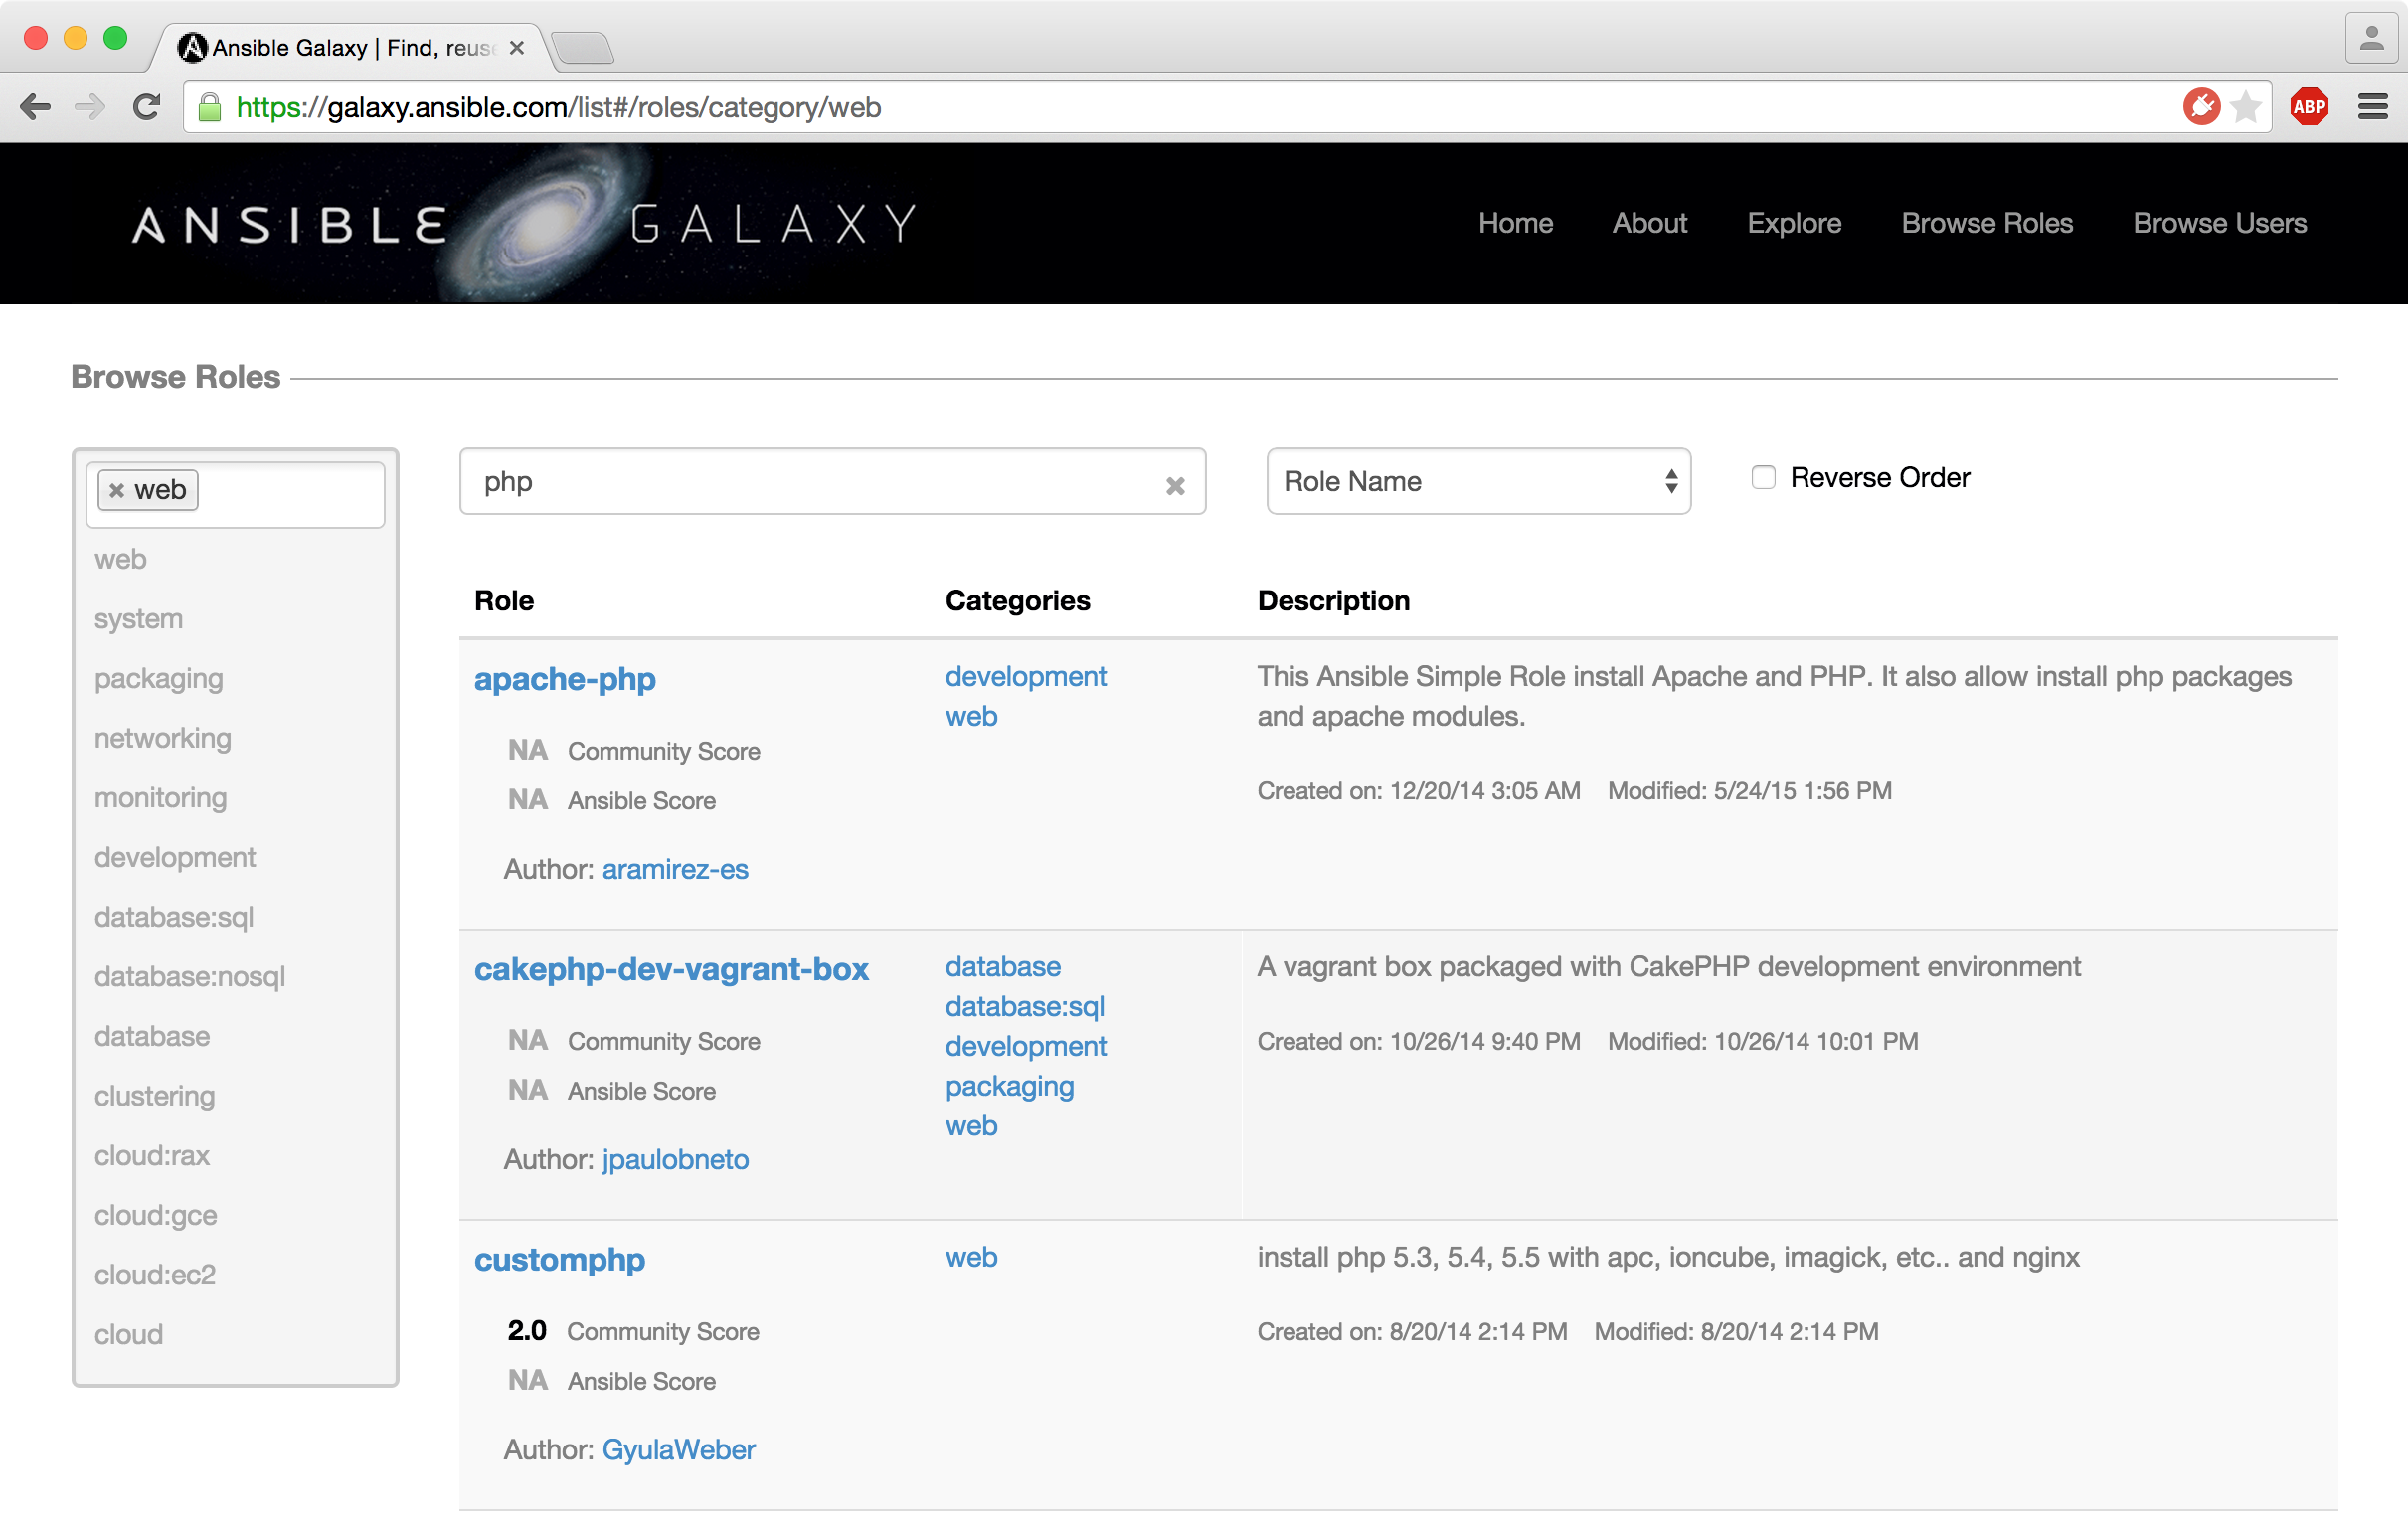2408x1531 pixels.
Task: Open the Role Name sort dropdown
Action: [1477, 482]
